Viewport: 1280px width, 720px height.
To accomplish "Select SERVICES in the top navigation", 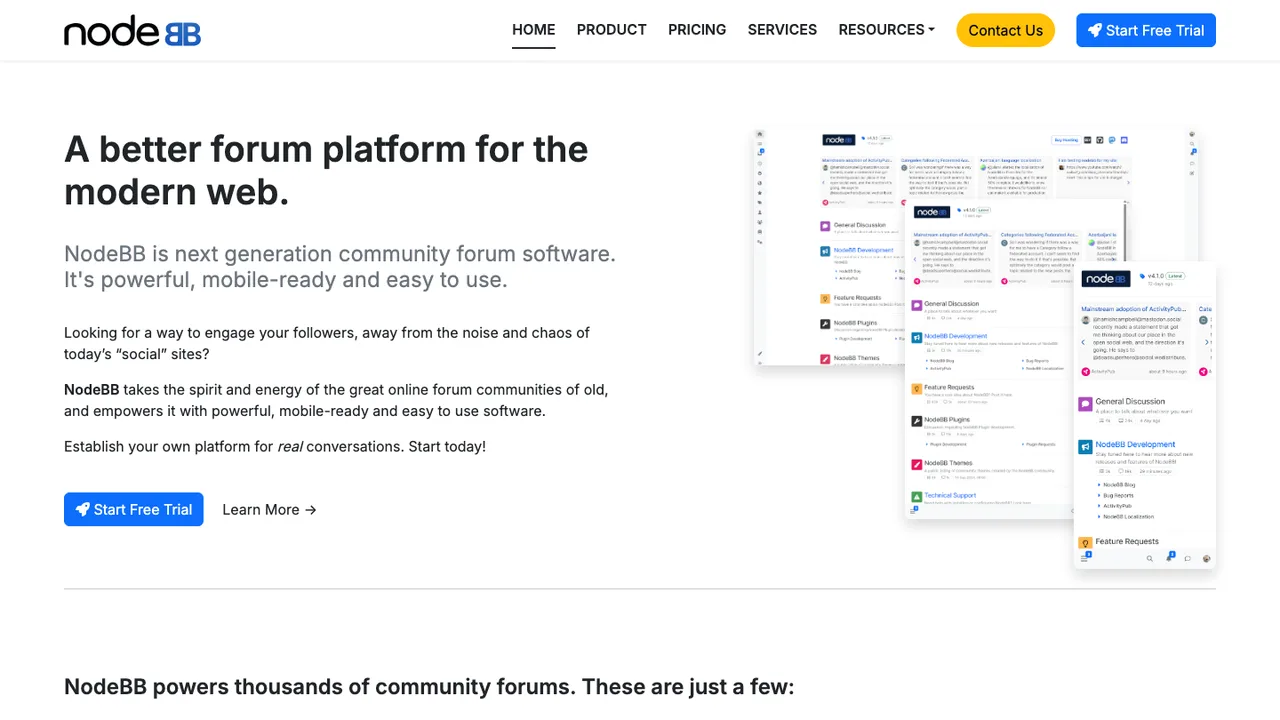I will (x=782, y=30).
